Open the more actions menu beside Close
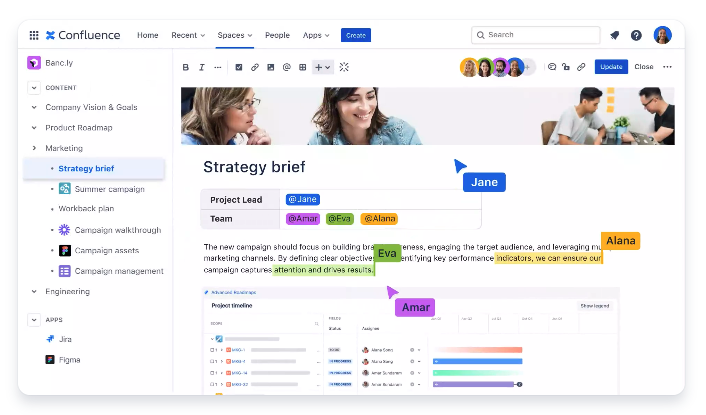706x415 pixels. tap(667, 67)
